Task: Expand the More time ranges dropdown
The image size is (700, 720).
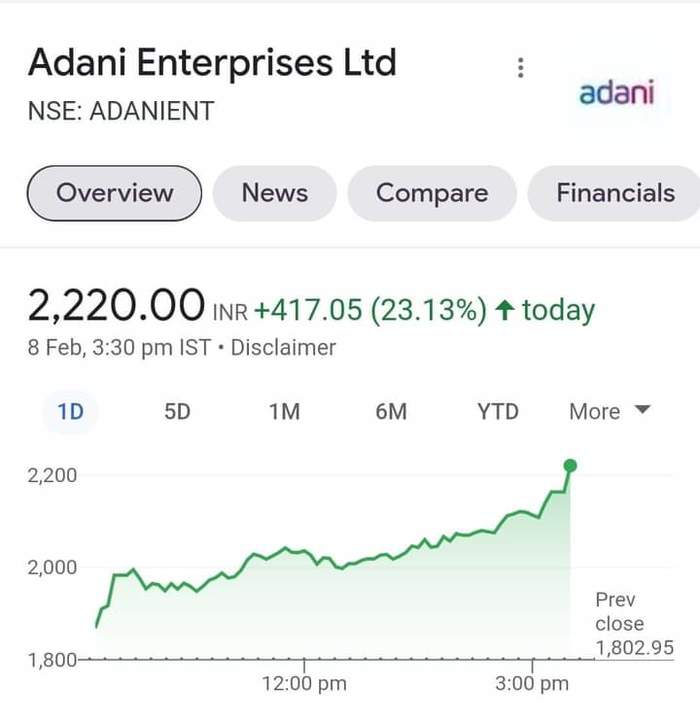Action: tap(610, 411)
